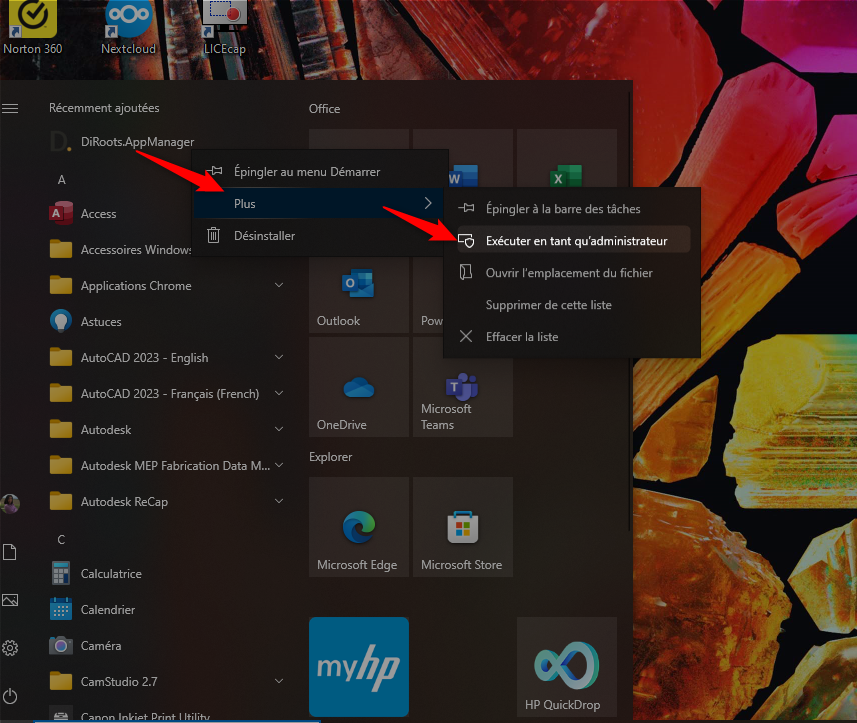Open the Settings gear icon
This screenshot has width=857, height=723.
point(11,647)
